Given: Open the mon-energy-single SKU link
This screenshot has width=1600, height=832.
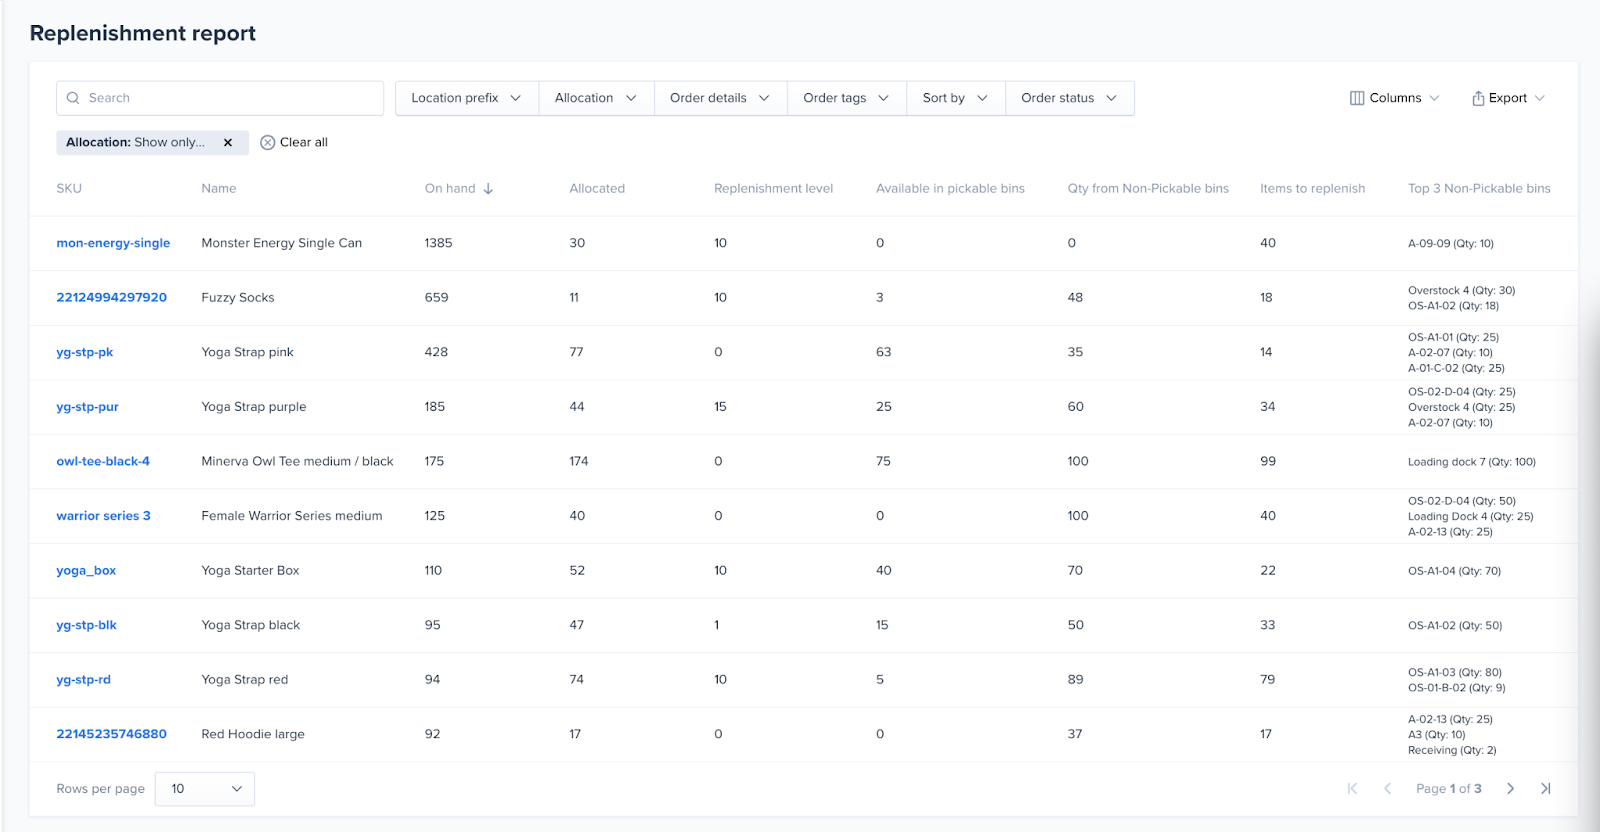Looking at the screenshot, I should click(x=113, y=243).
